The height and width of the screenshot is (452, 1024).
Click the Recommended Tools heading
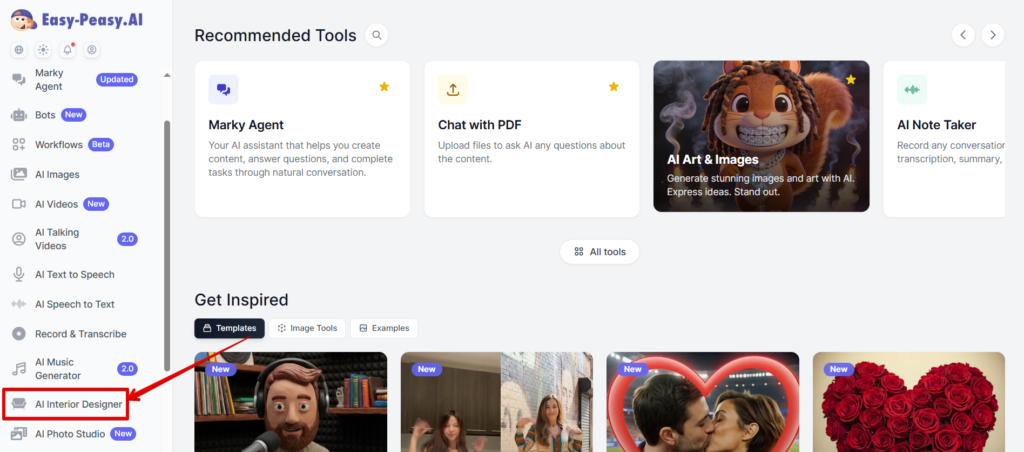[276, 35]
